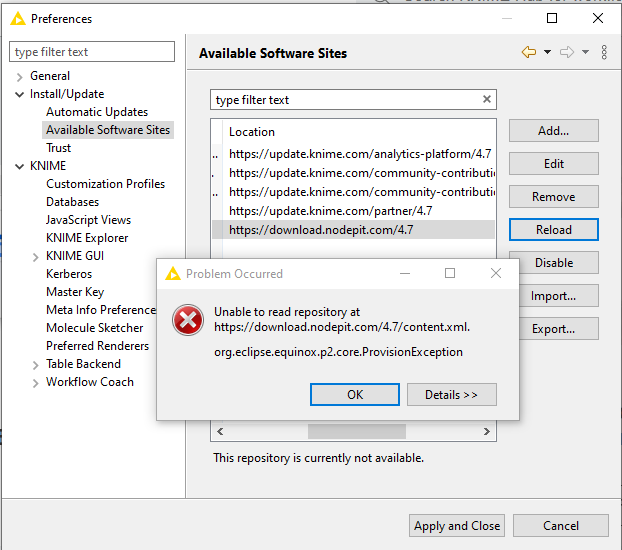Open Preferred Renderers preferences
The image size is (622, 550).
(97, 346)
